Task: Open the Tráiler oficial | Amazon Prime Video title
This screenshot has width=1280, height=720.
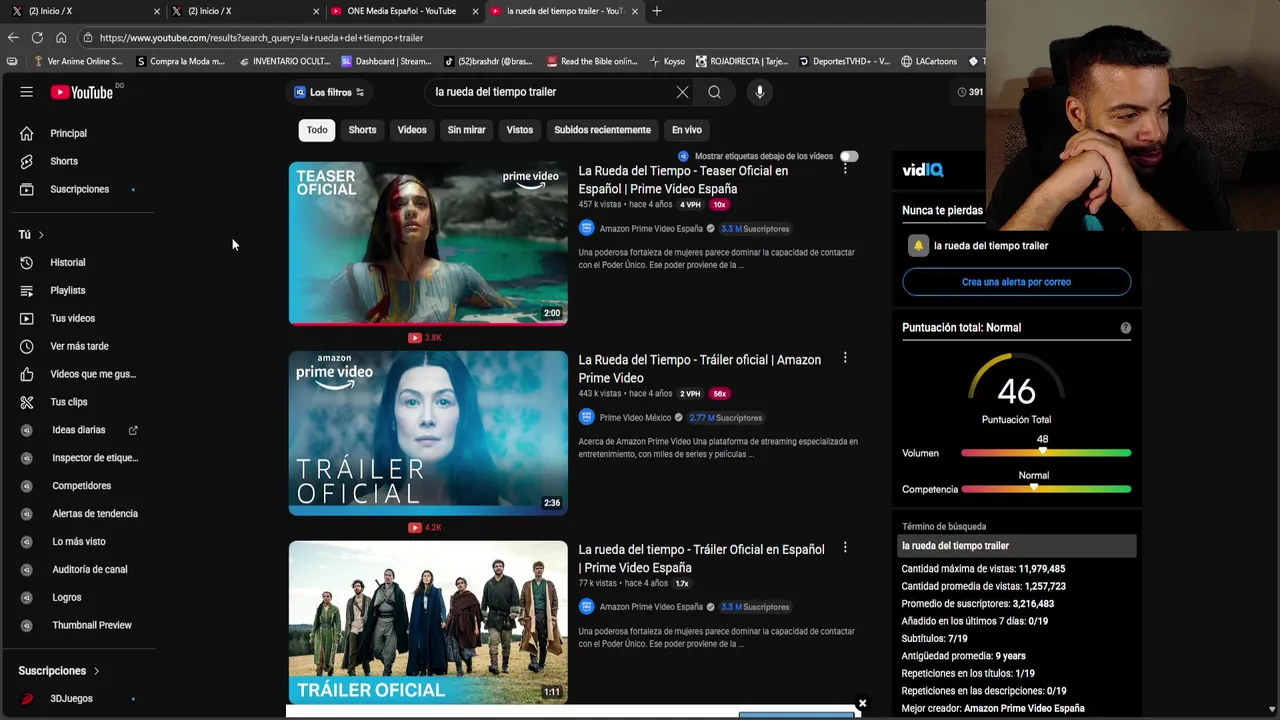Action: click(x=700, y=369)
